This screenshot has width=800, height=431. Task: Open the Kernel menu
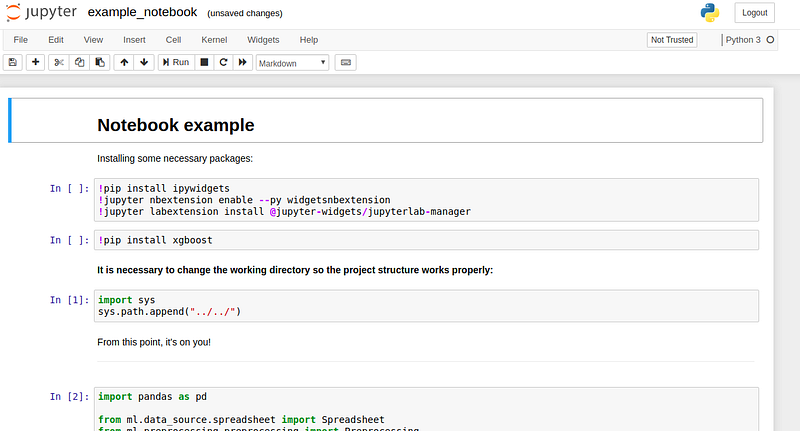coord(214,40)
